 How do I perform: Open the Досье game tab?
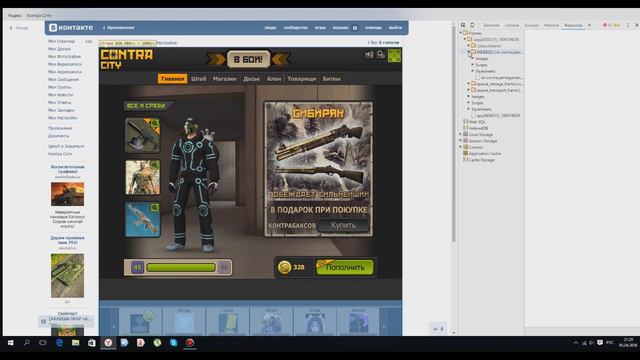coord(251,79)
